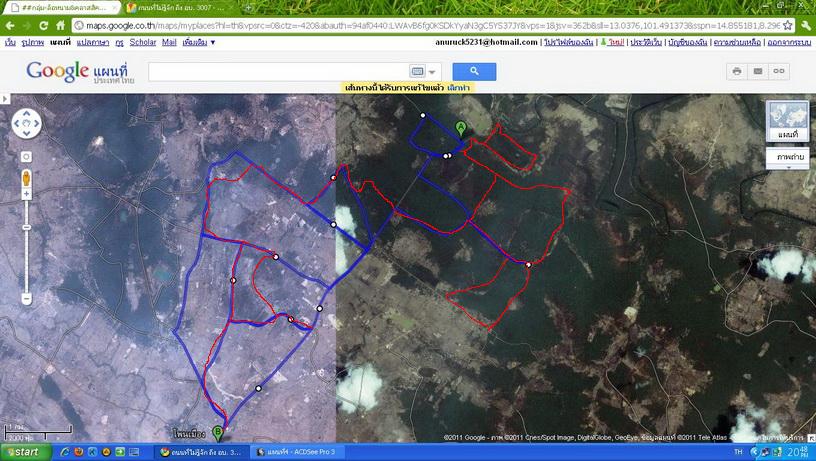Open the Scholar menu link
The height and width of the screenshot is (461, 816).
[142, 43]
